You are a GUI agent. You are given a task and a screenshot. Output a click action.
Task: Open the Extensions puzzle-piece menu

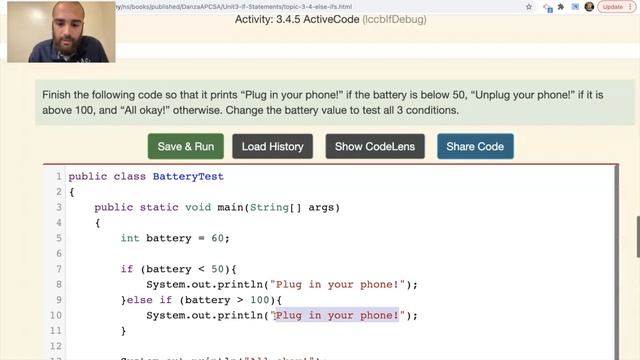561,7
